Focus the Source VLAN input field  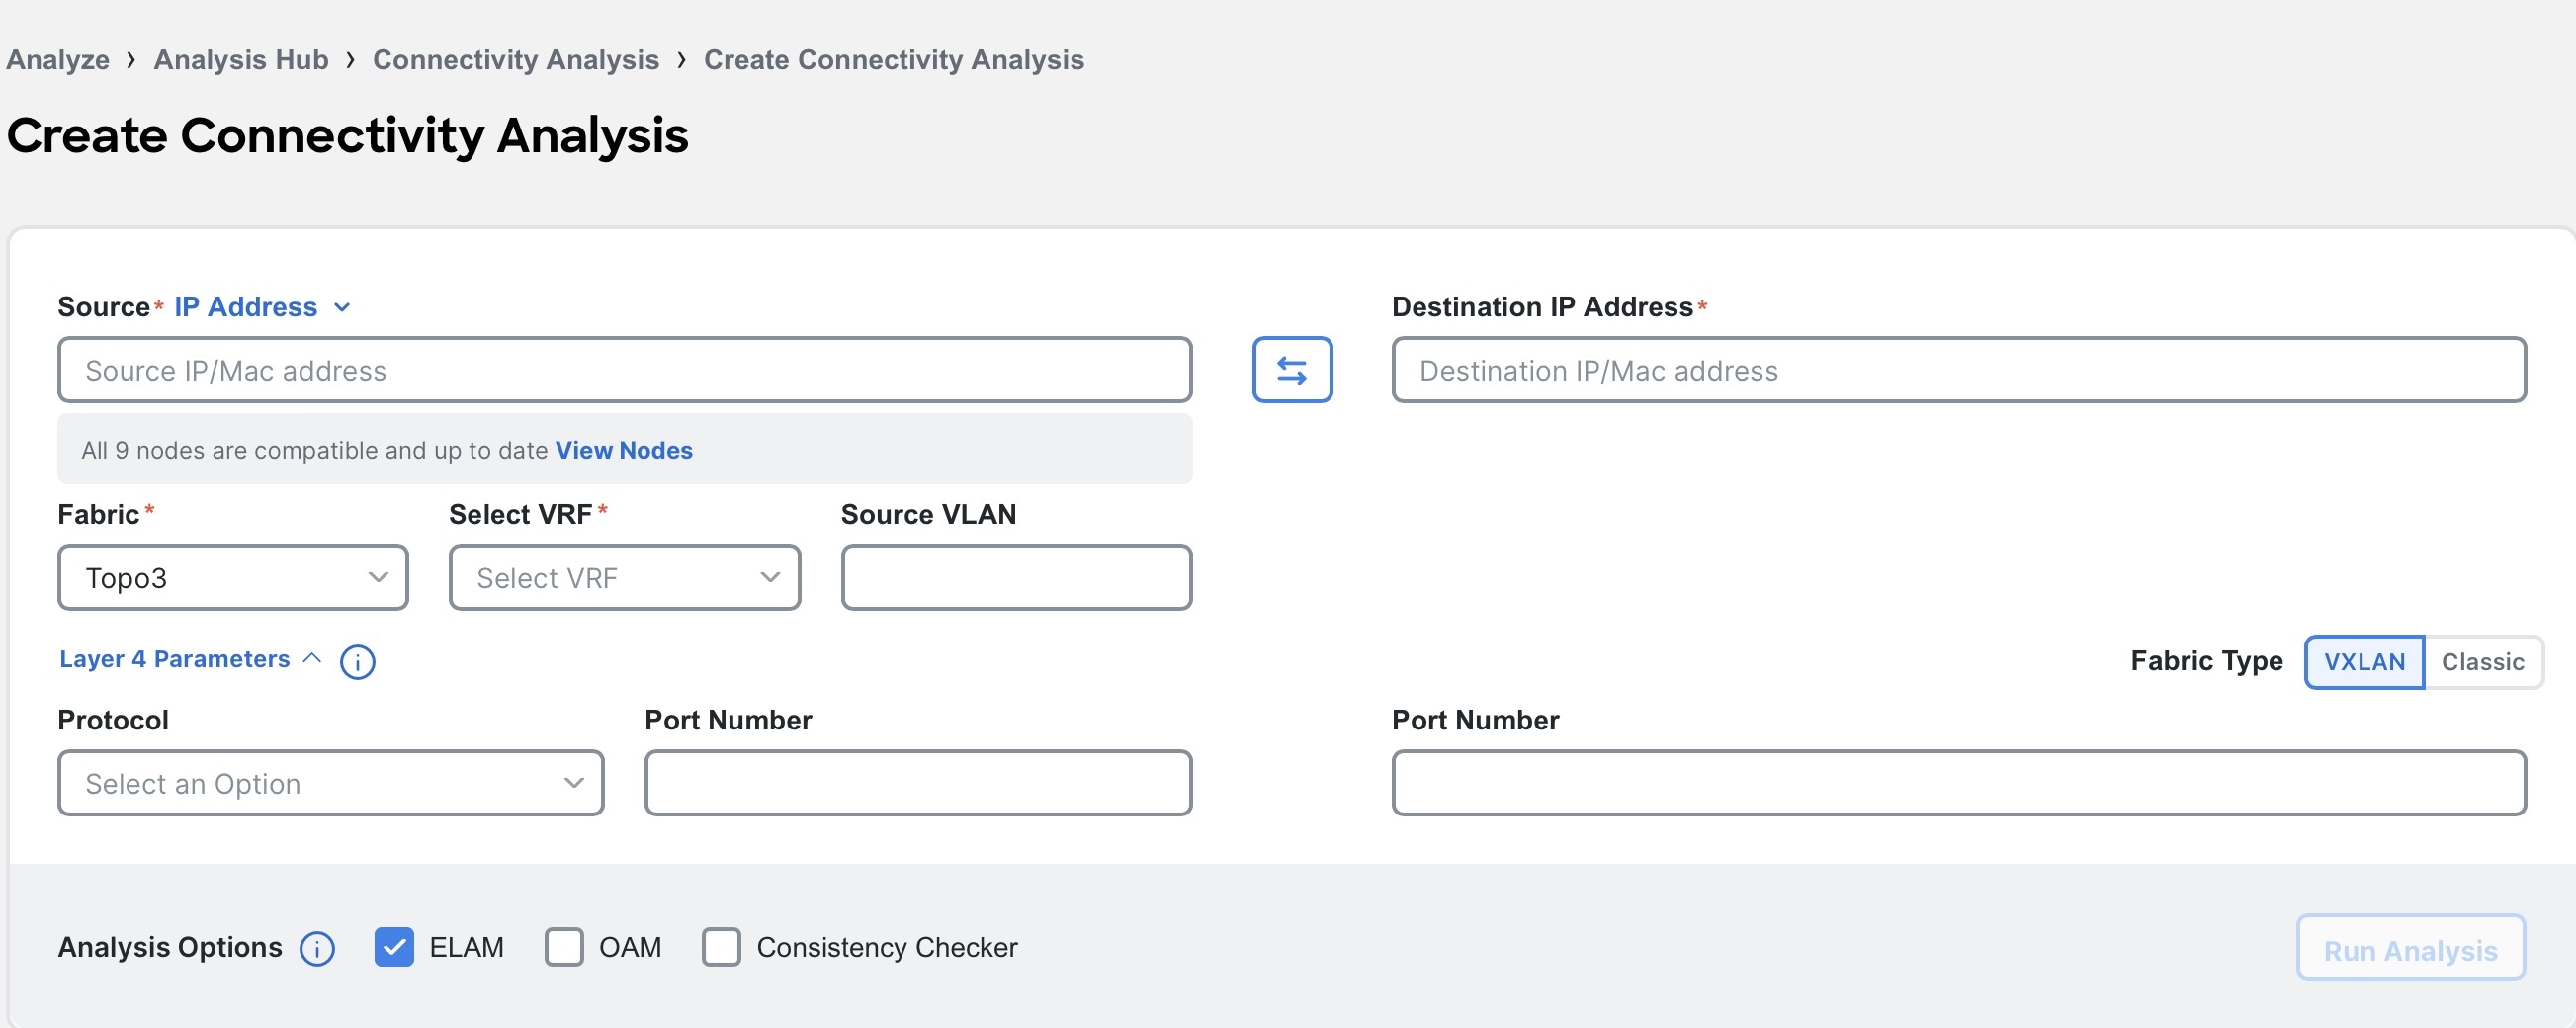(x=1016, y=577)
